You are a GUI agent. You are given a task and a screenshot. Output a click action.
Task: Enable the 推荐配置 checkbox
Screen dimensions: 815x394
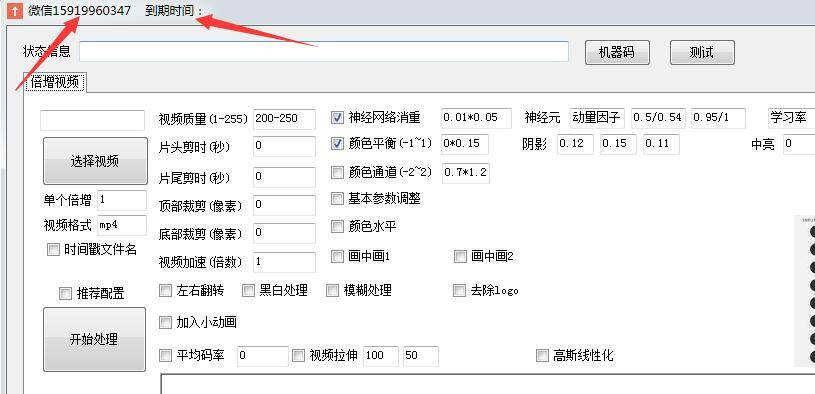pos(65,294)
